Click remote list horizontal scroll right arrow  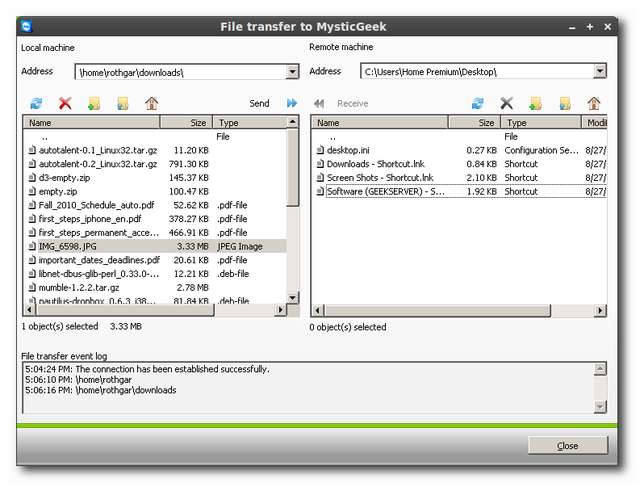[x=600, y=311]
